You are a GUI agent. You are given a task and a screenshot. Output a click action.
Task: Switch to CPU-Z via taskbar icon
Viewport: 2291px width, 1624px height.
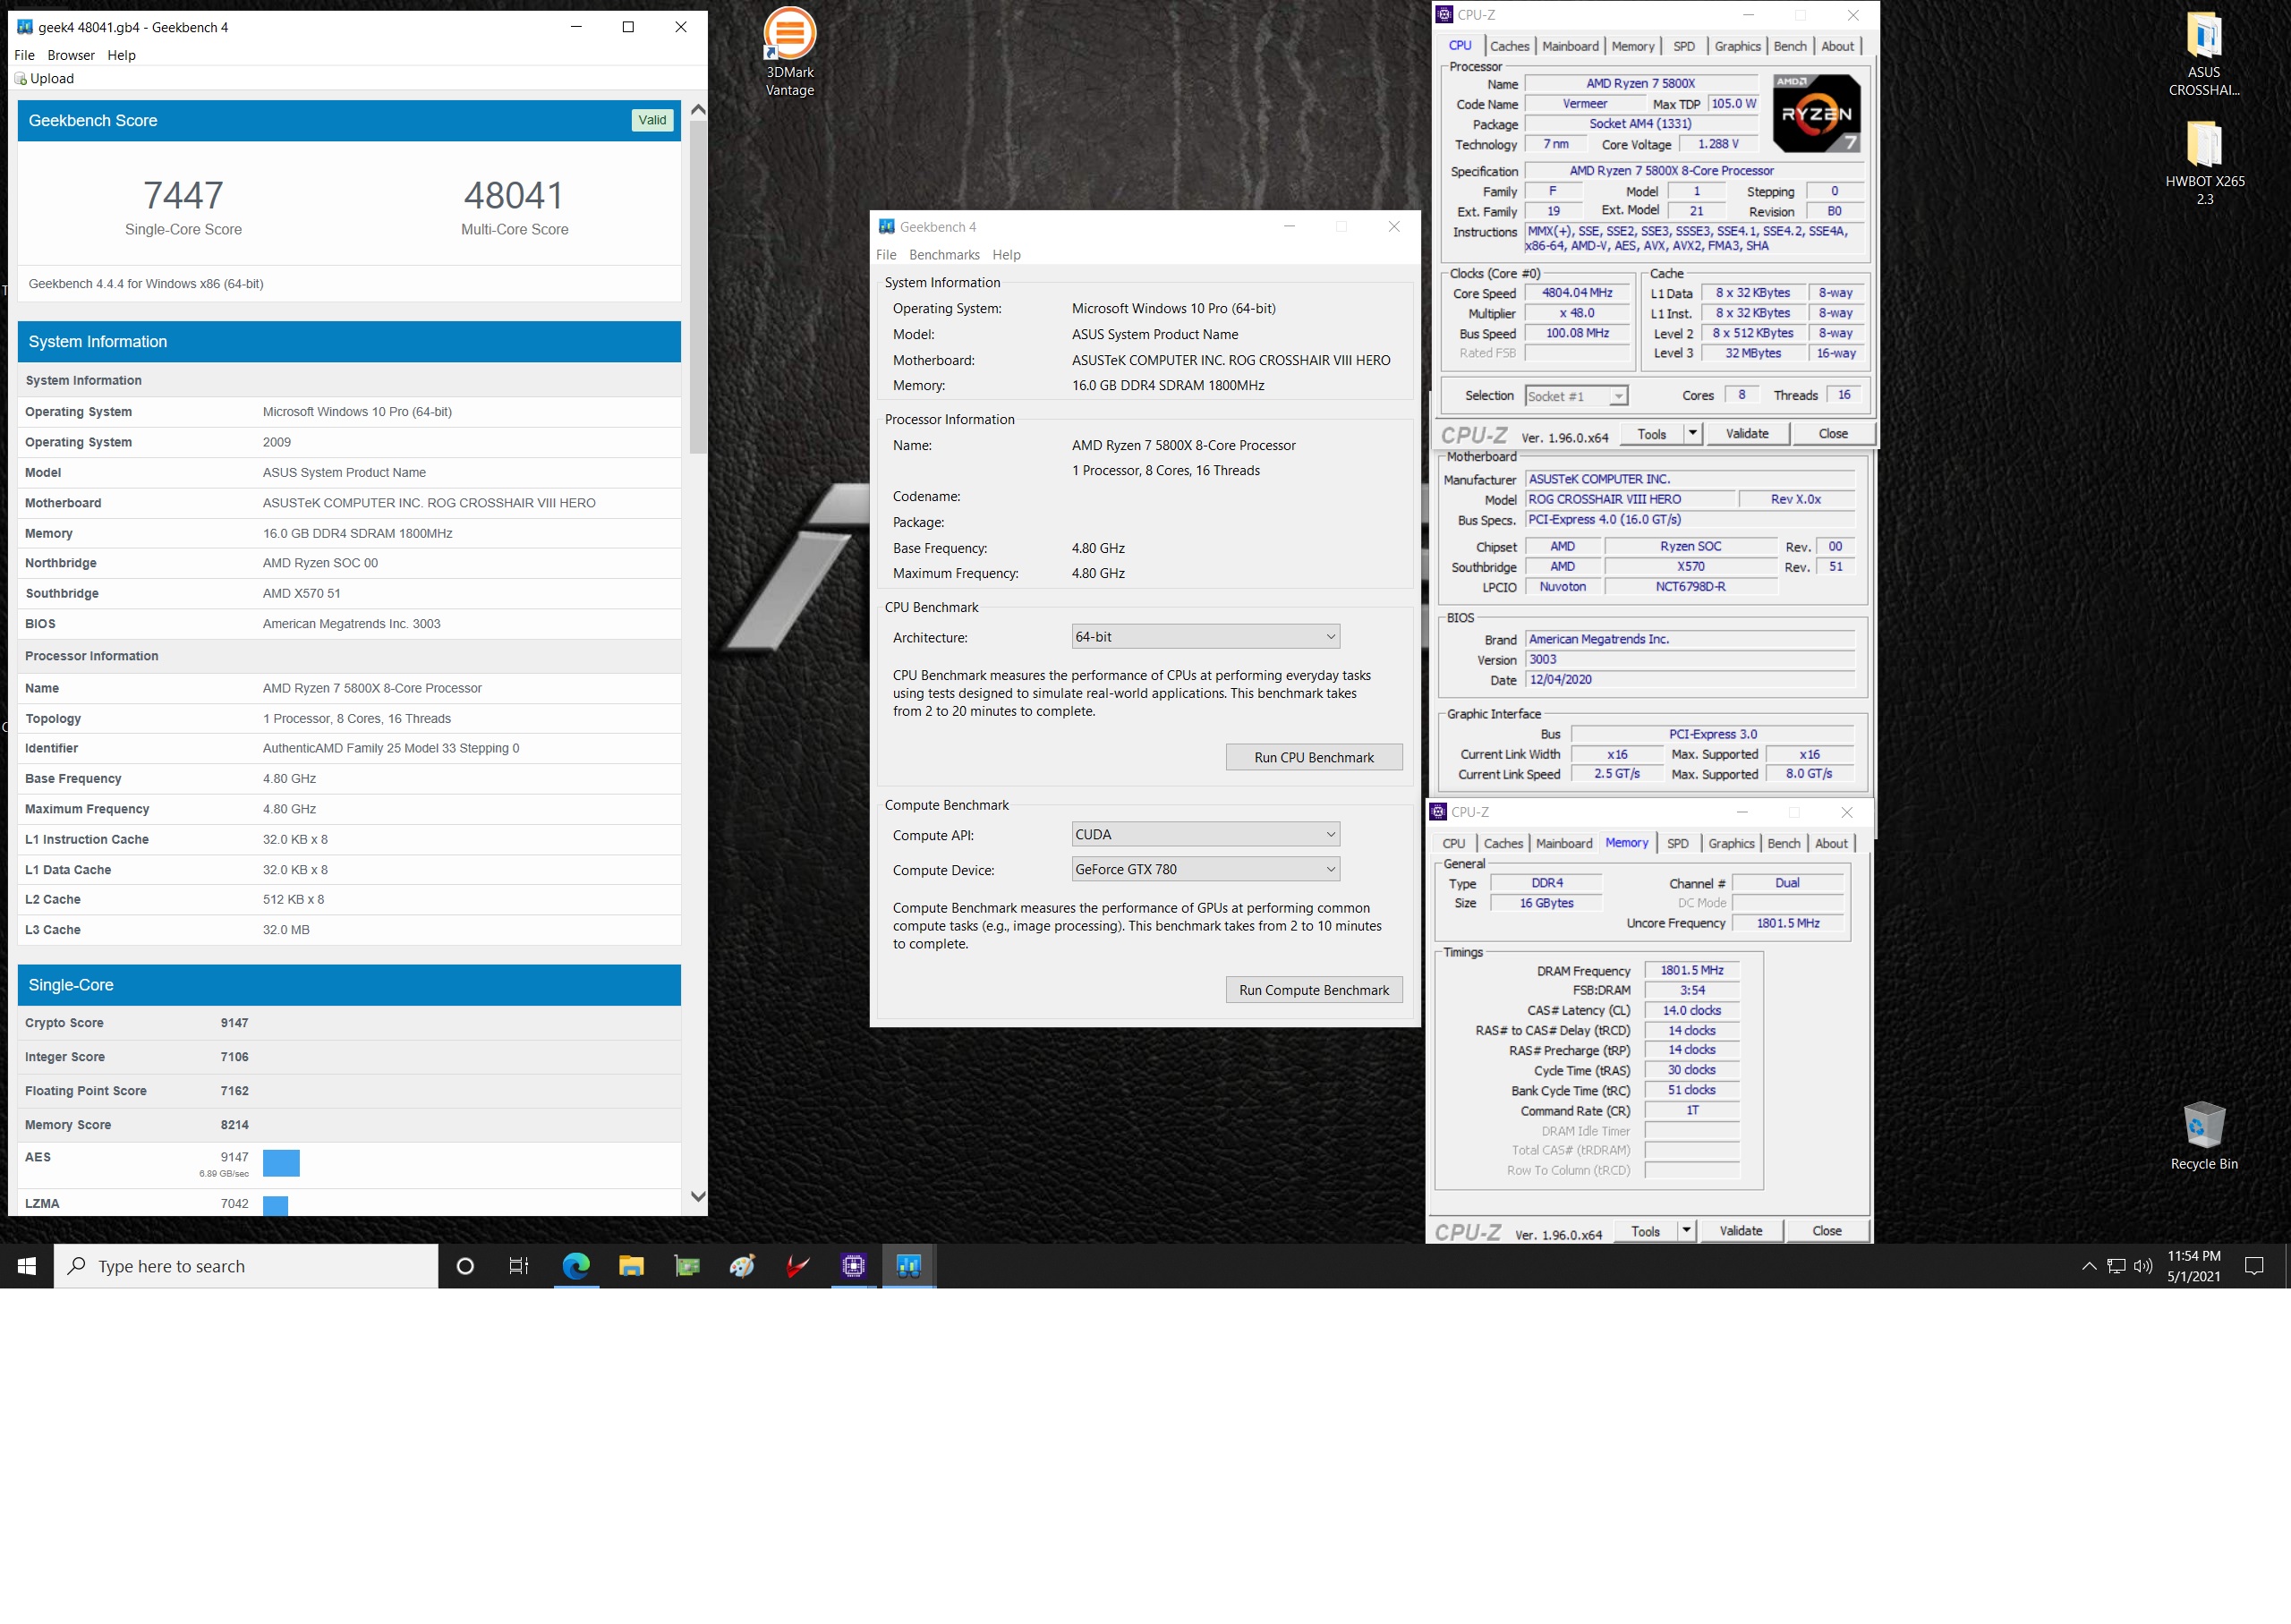coord(853,1266)
